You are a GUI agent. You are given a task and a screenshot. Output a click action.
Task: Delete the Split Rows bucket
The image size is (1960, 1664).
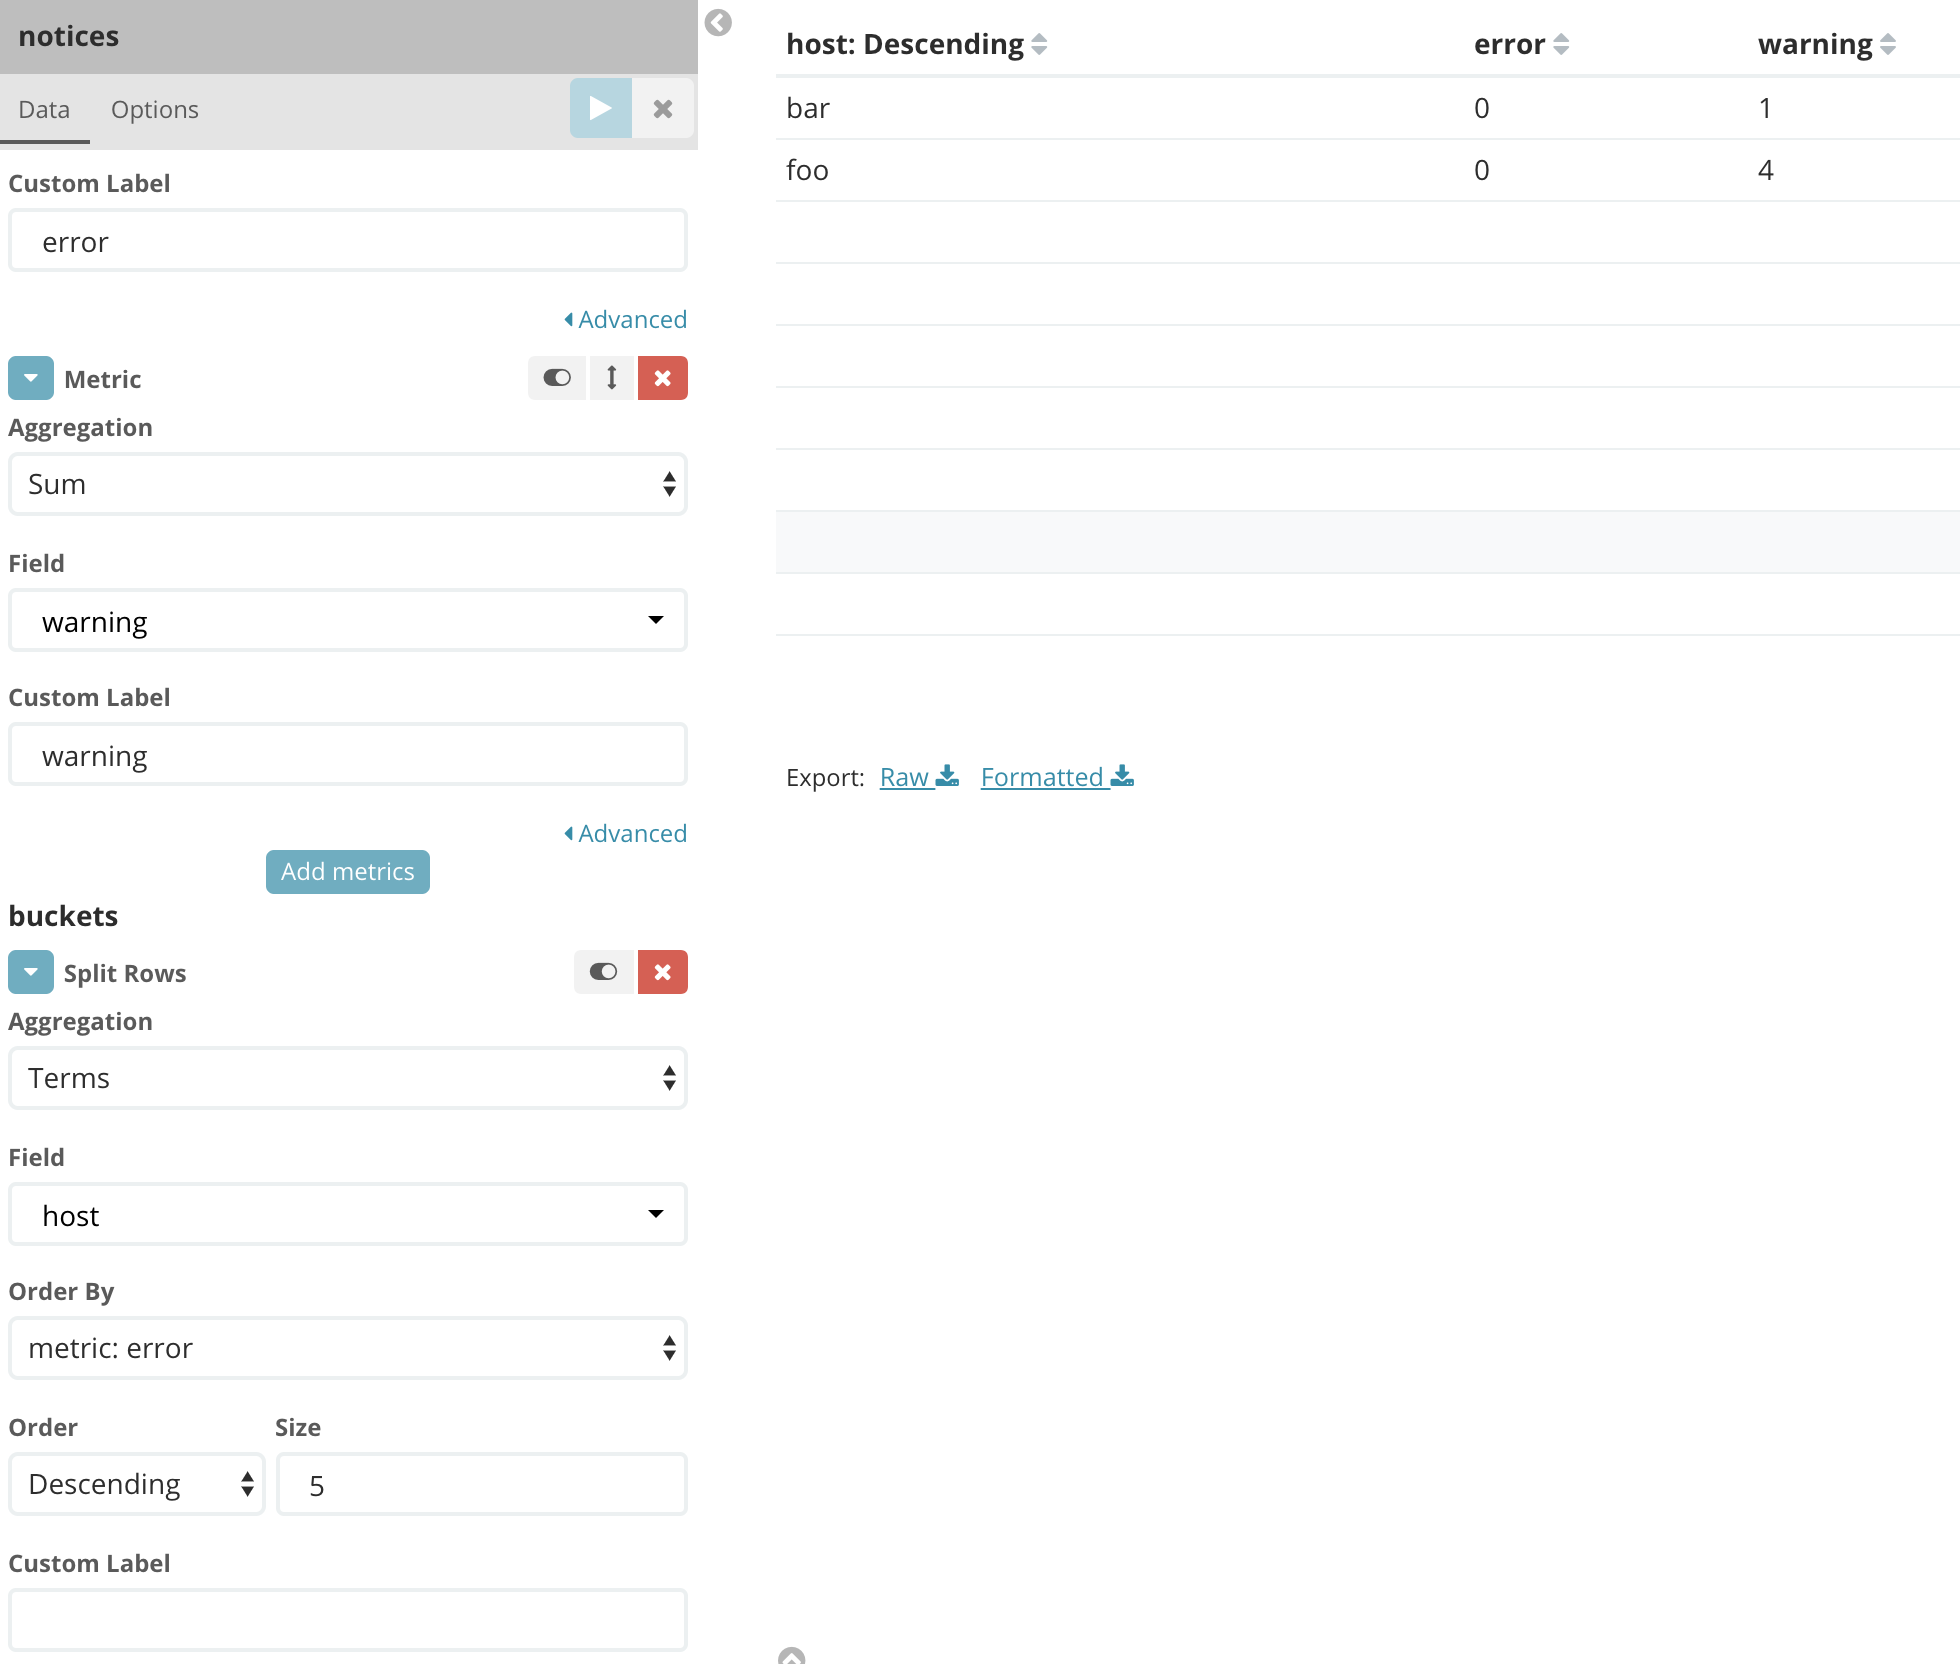pos(662,972)
